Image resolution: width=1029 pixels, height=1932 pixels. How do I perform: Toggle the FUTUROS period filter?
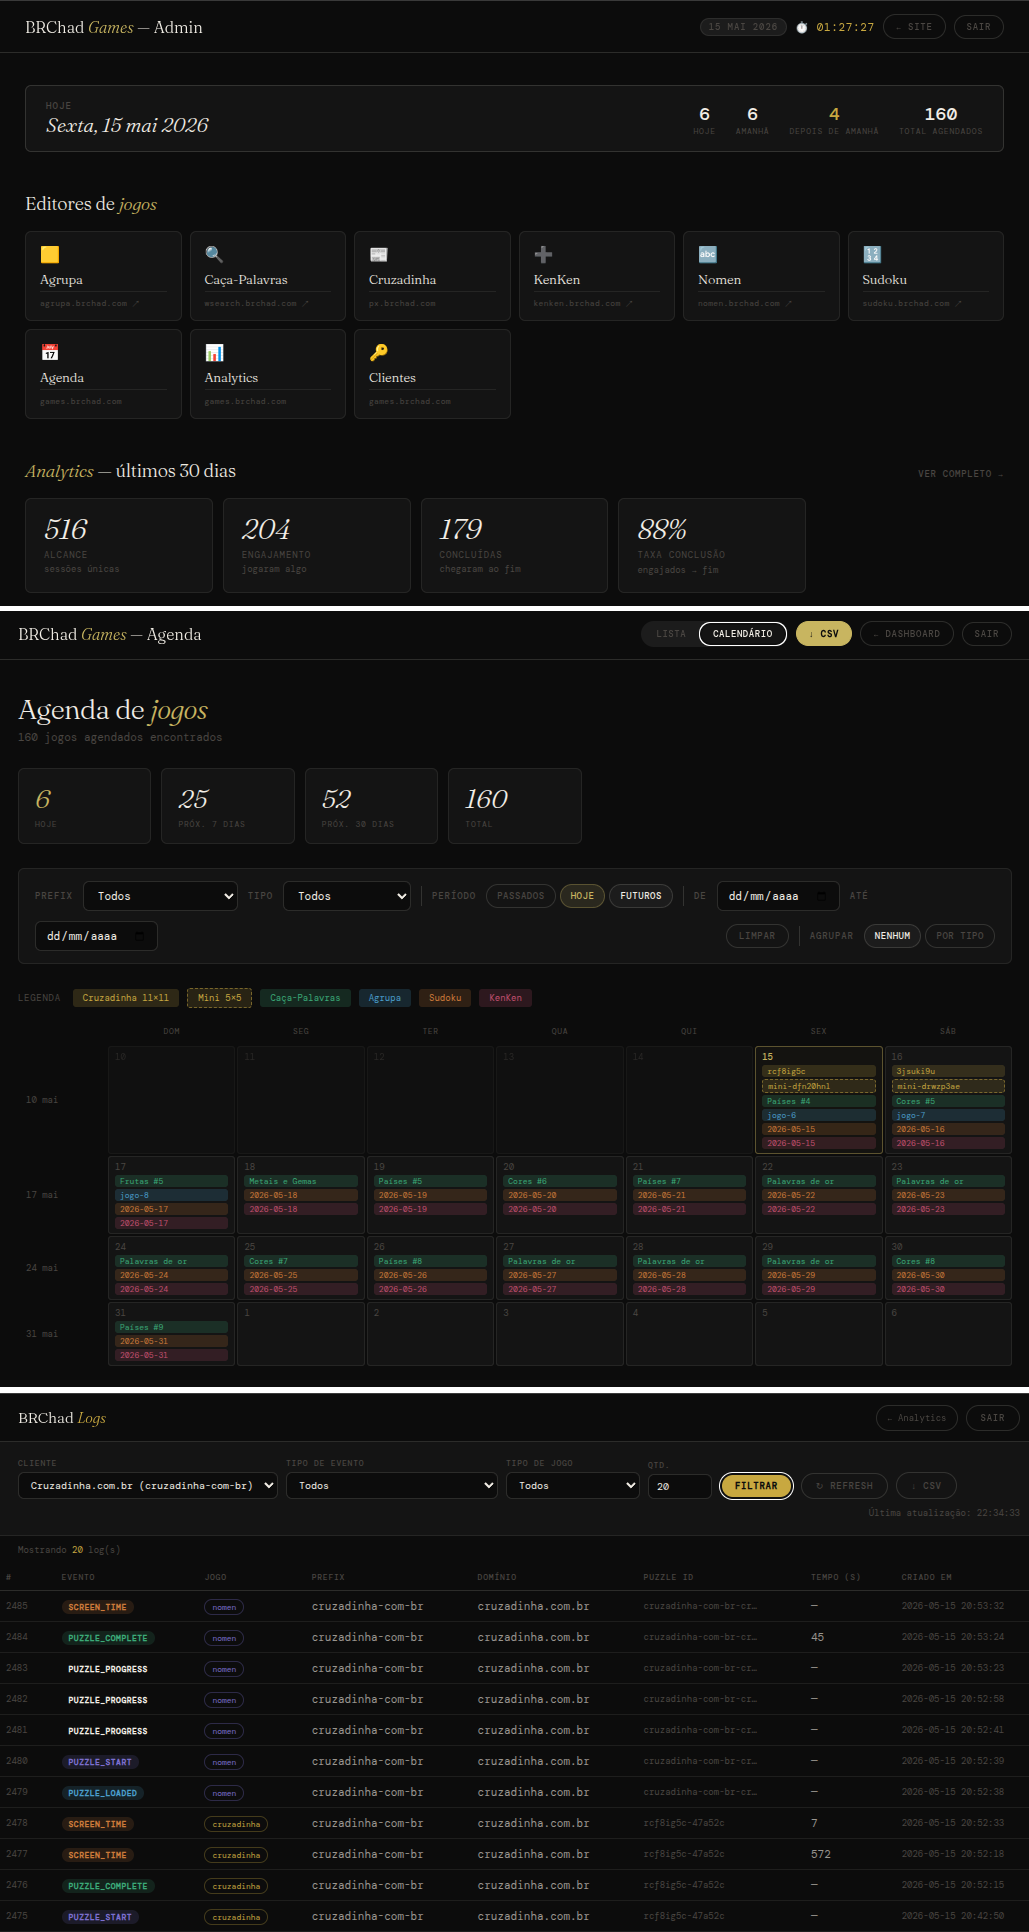(x=641, y=896)
